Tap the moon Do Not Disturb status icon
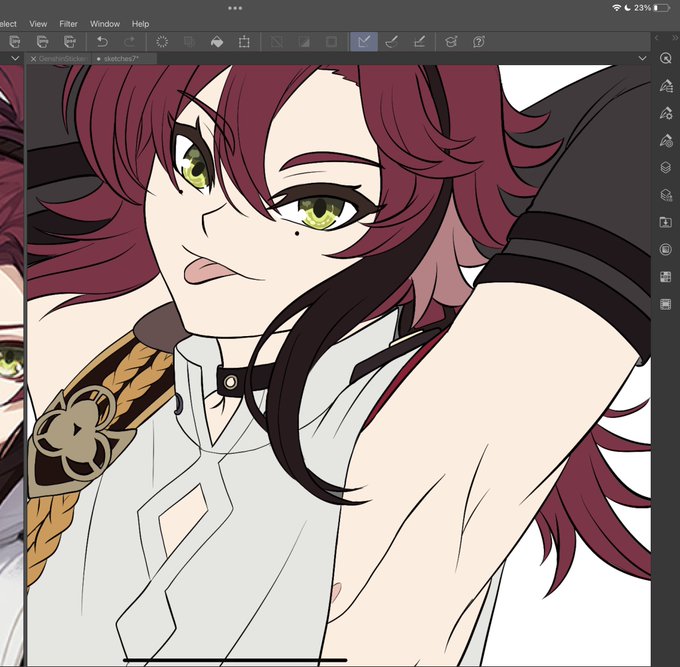The width and height of the screenshot is (680, 667). pos(628,8)
